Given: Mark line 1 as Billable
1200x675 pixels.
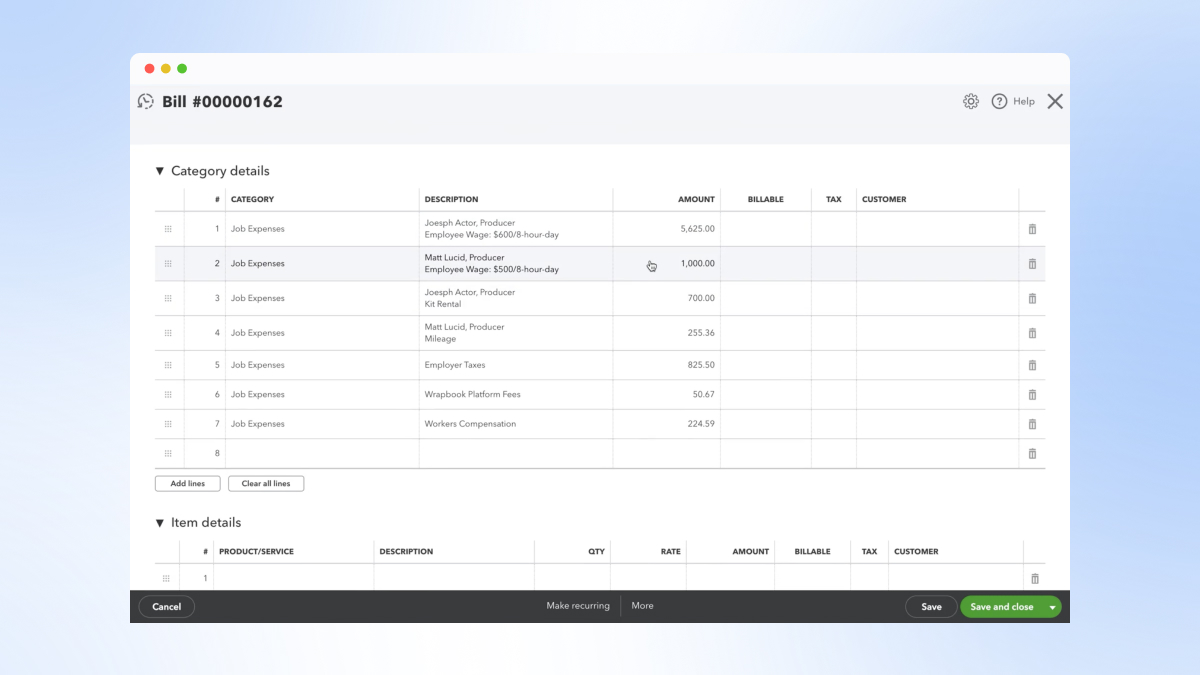Looking at the screenshot, I should (x=766, y=229).
